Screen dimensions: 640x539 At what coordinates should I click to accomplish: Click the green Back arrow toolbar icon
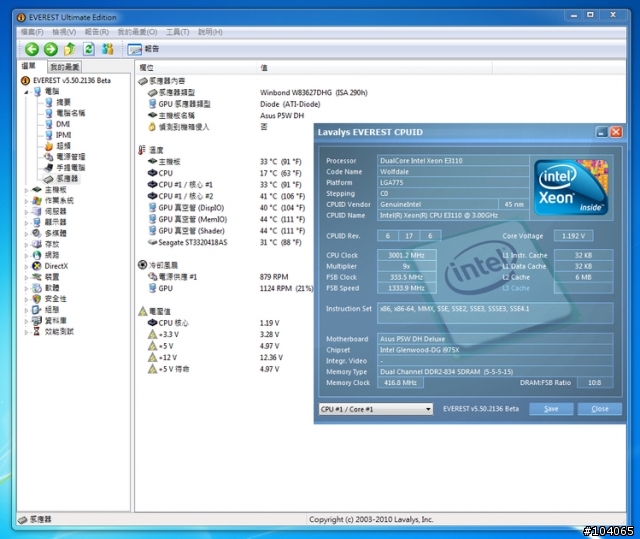[32, 49]
